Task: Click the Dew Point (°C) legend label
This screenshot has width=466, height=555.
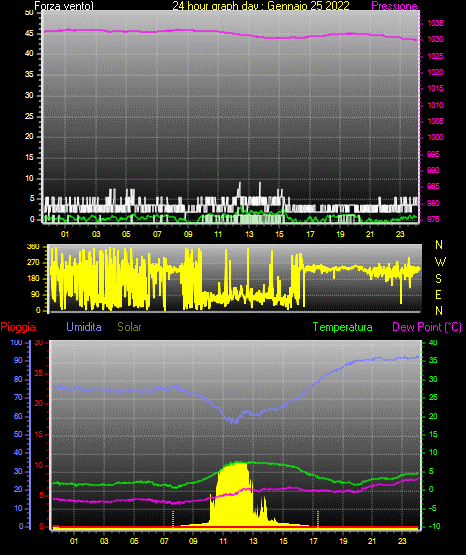Action: point(427,327)
